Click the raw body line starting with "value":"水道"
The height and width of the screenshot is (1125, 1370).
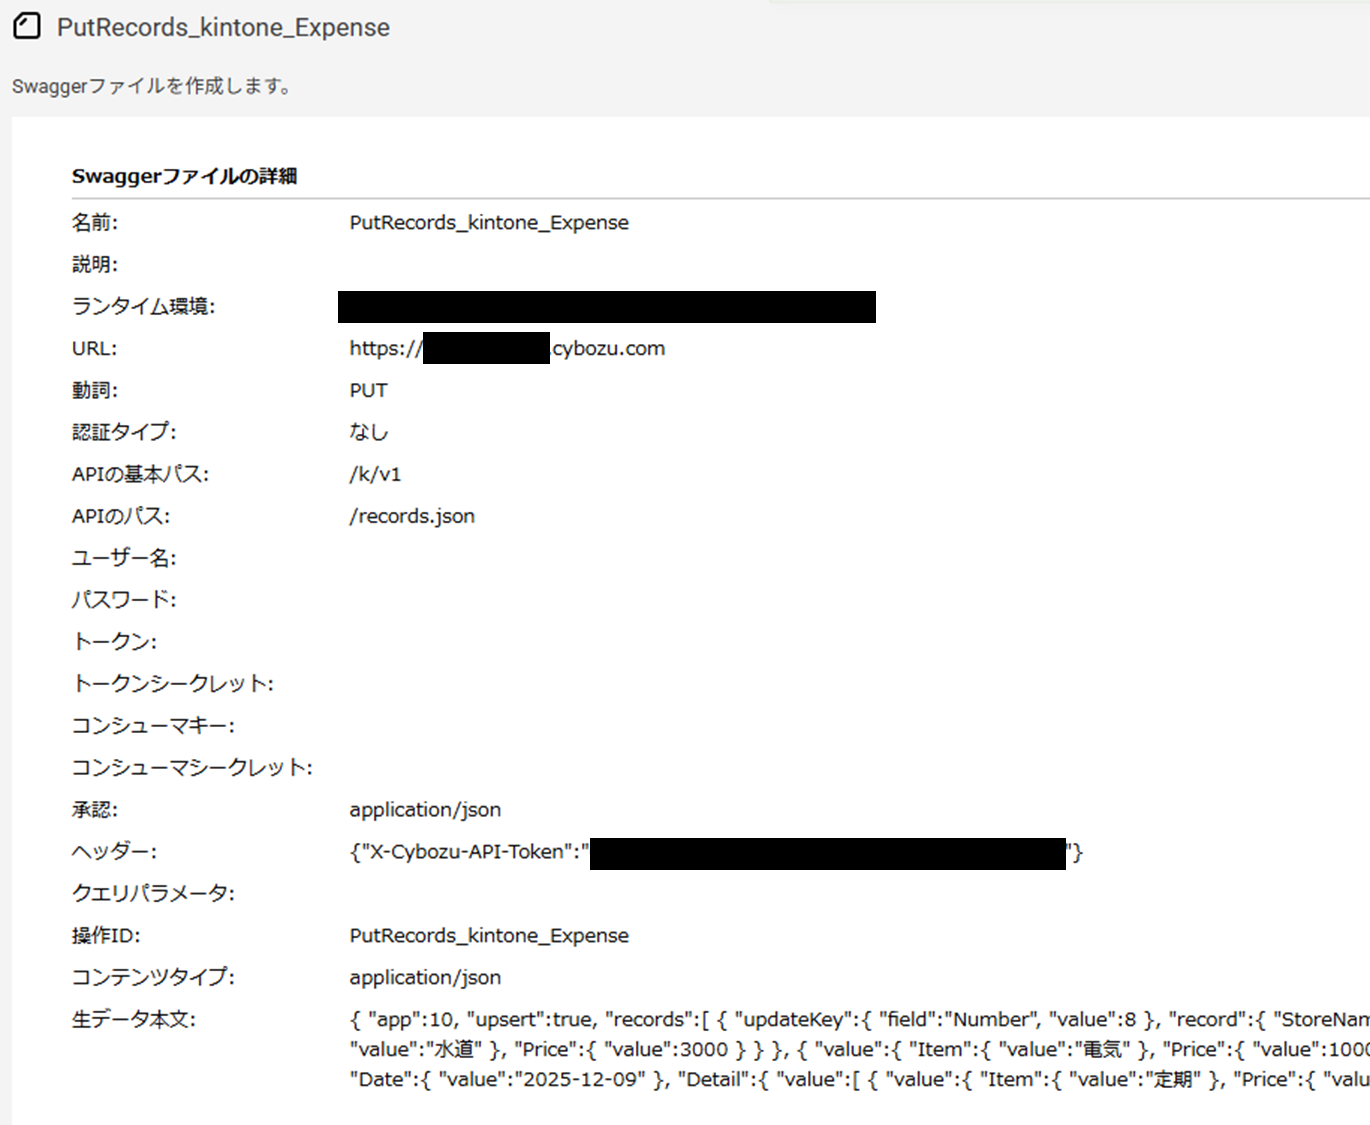tap(859, 1050)
